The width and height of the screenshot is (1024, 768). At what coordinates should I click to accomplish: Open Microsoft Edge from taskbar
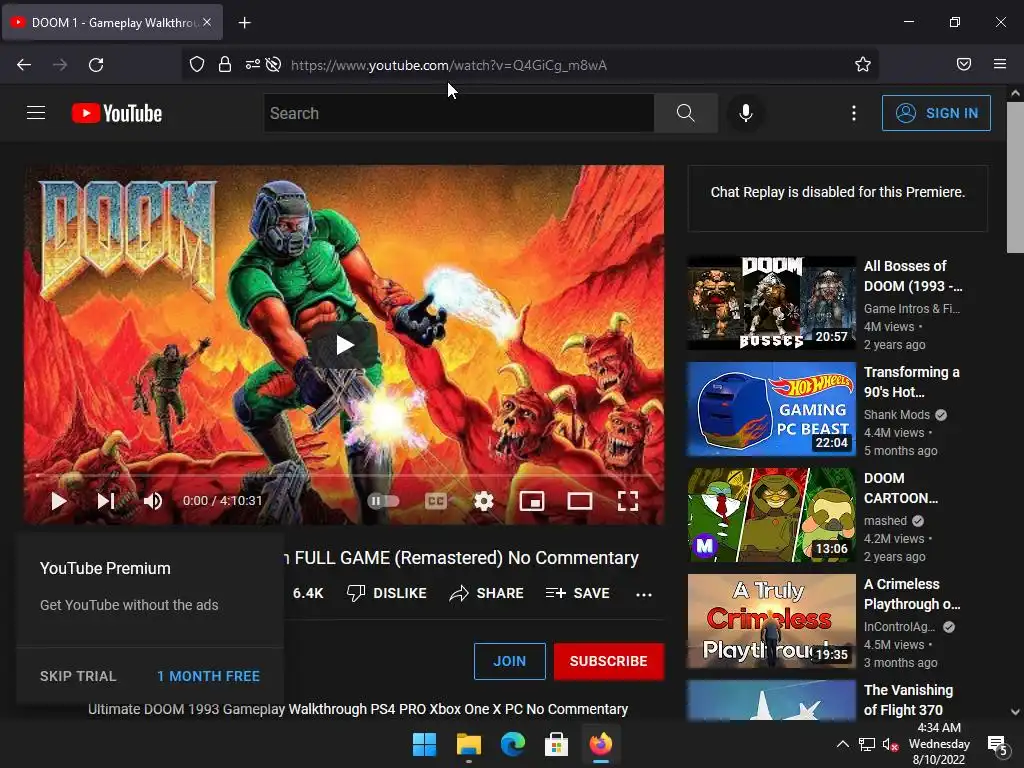(x=513, y=744)
